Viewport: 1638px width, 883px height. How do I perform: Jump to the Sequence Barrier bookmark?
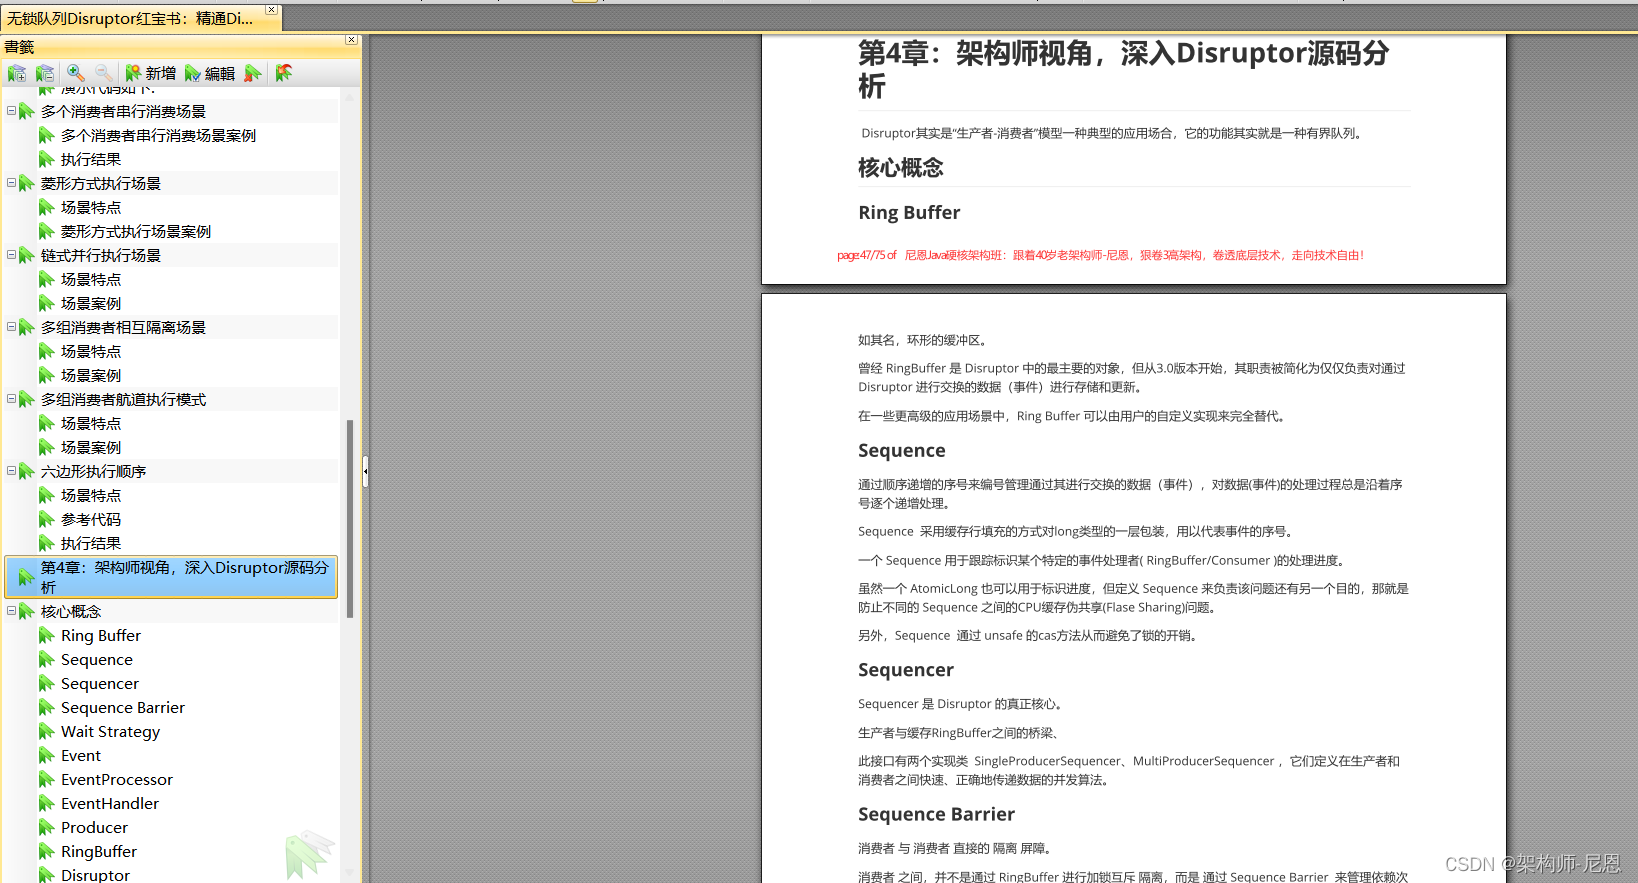tap(123, 707)
